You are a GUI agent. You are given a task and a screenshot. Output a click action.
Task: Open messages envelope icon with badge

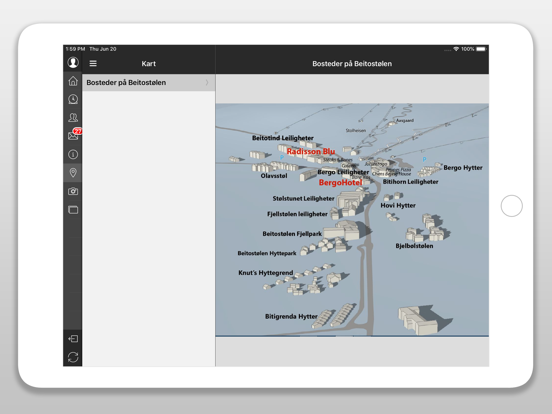(x=74, y=135)
